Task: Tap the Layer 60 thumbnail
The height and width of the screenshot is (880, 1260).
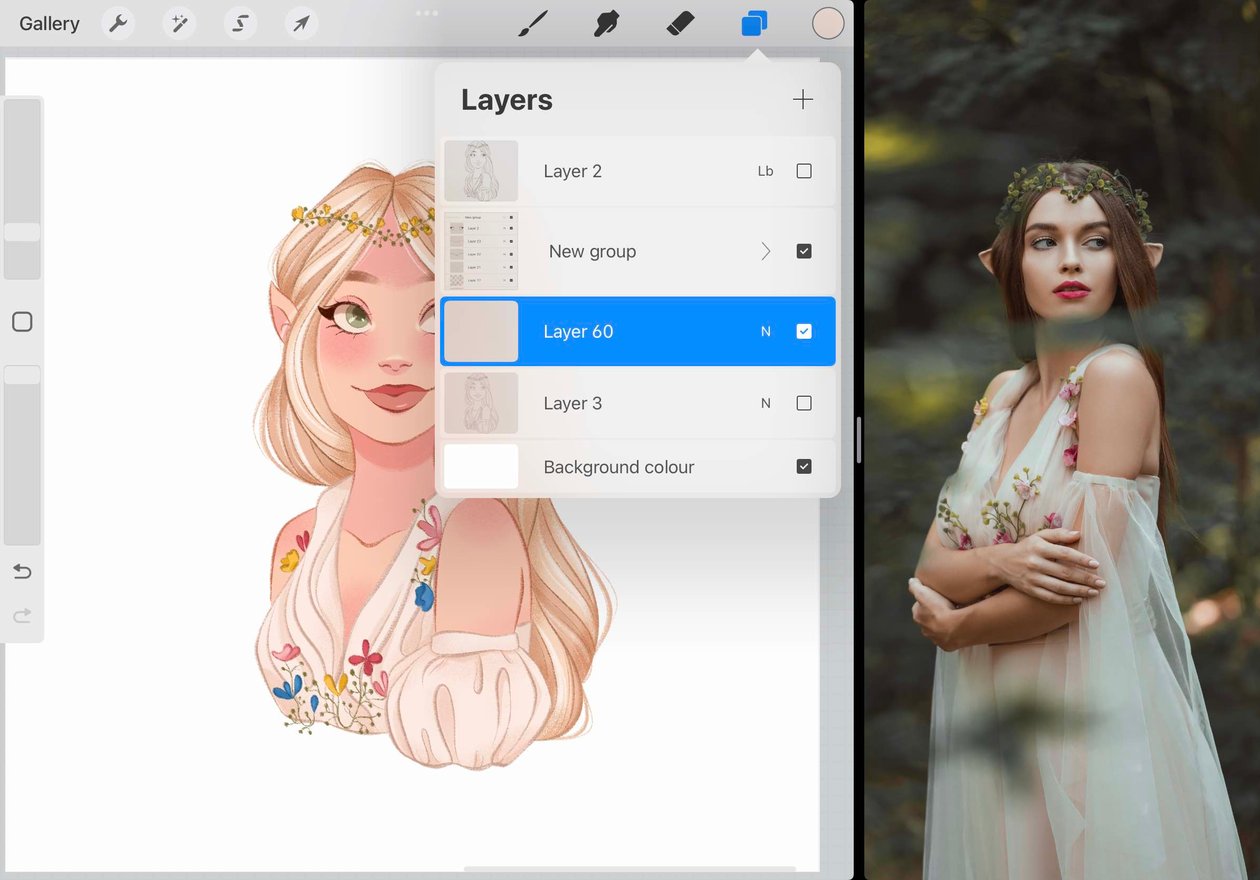Action: (x=481, y=331)
